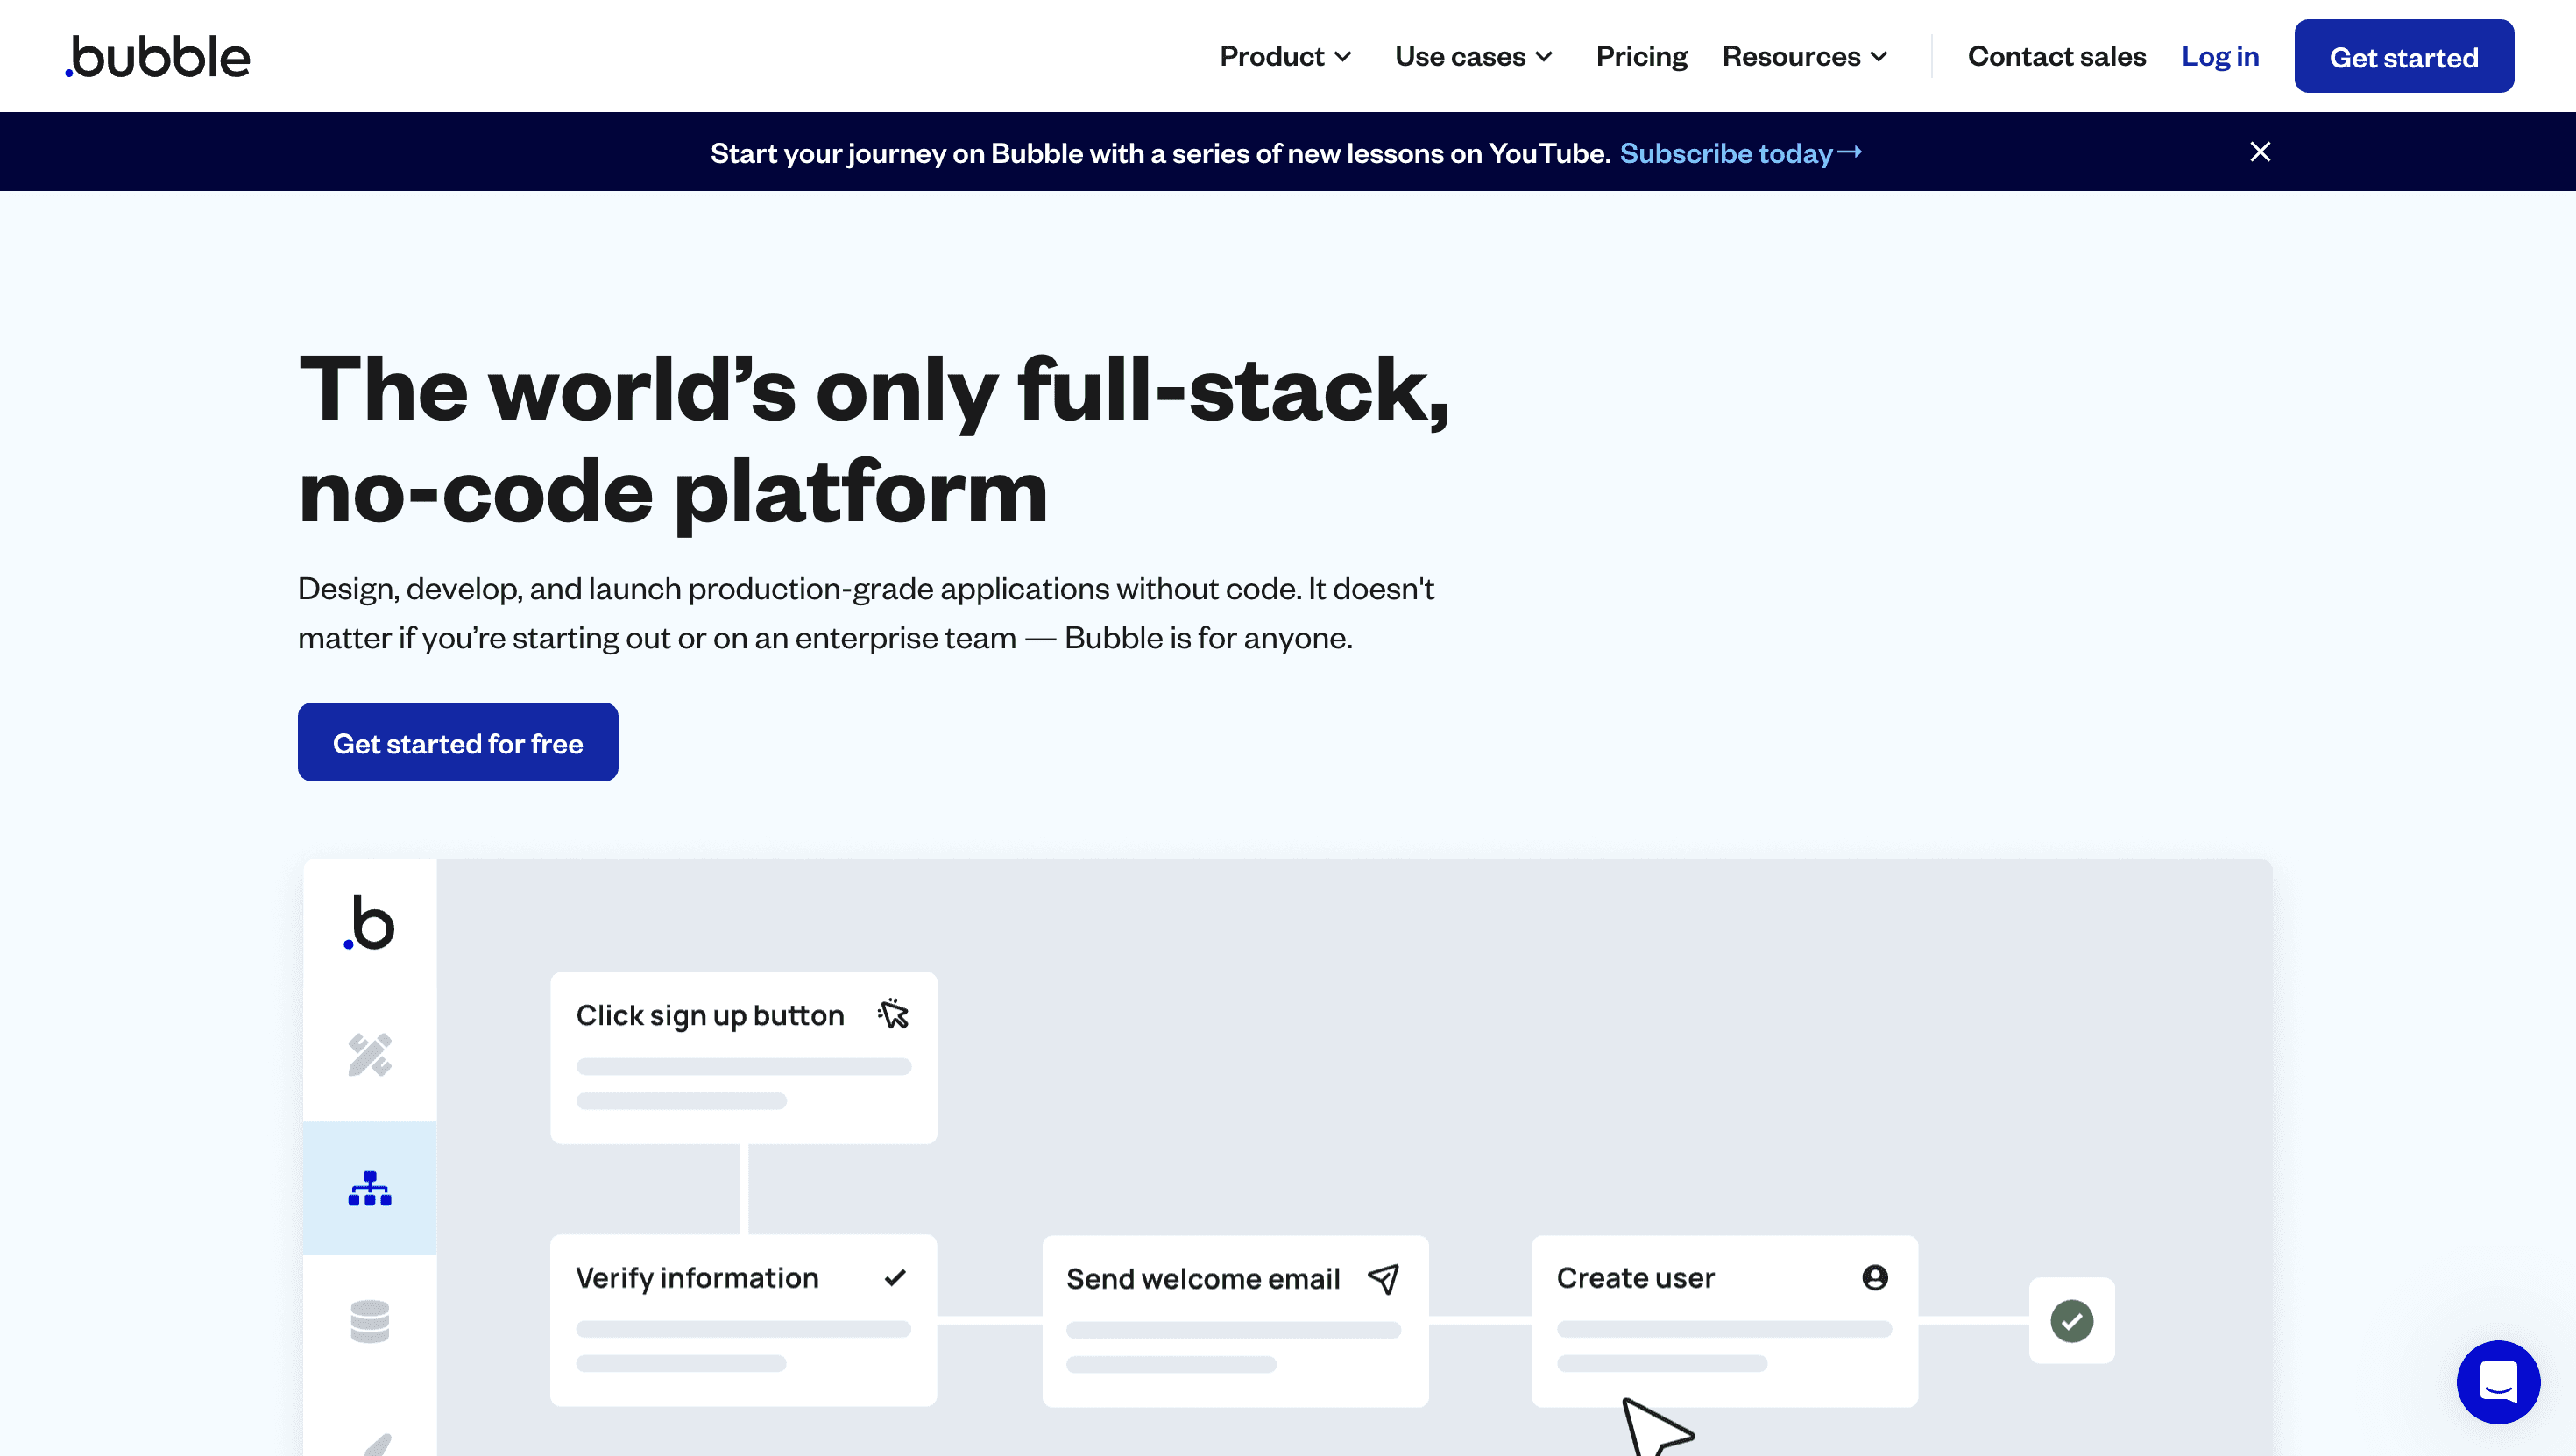Expand the Resources dropdown menu
This screenshot has height=1456, width=2576.
pos(1804,57)
